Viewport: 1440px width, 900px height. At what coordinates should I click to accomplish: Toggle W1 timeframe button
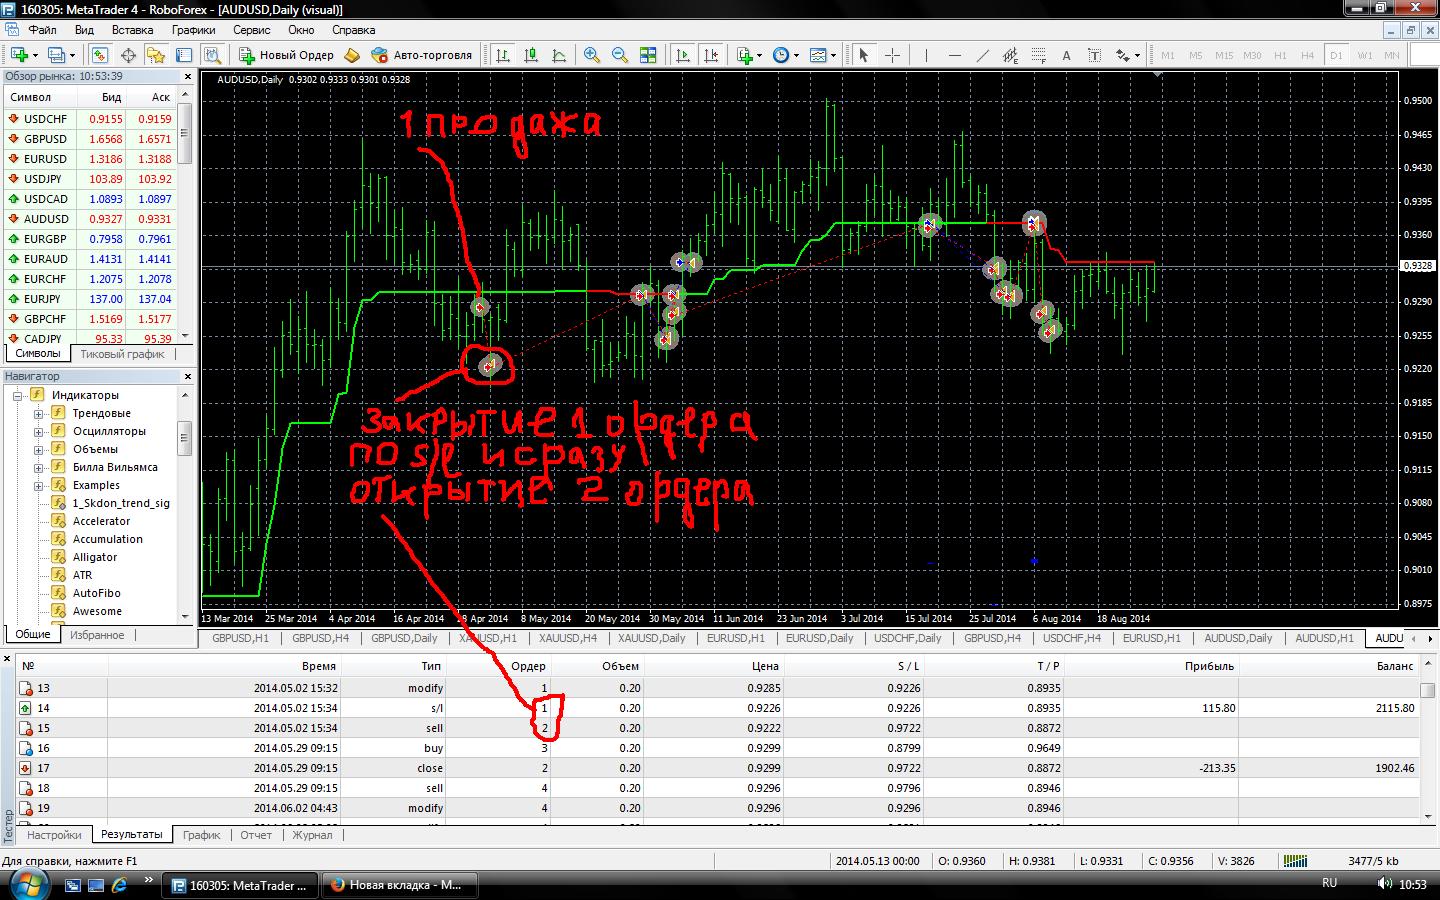(x=1365, y=55)
